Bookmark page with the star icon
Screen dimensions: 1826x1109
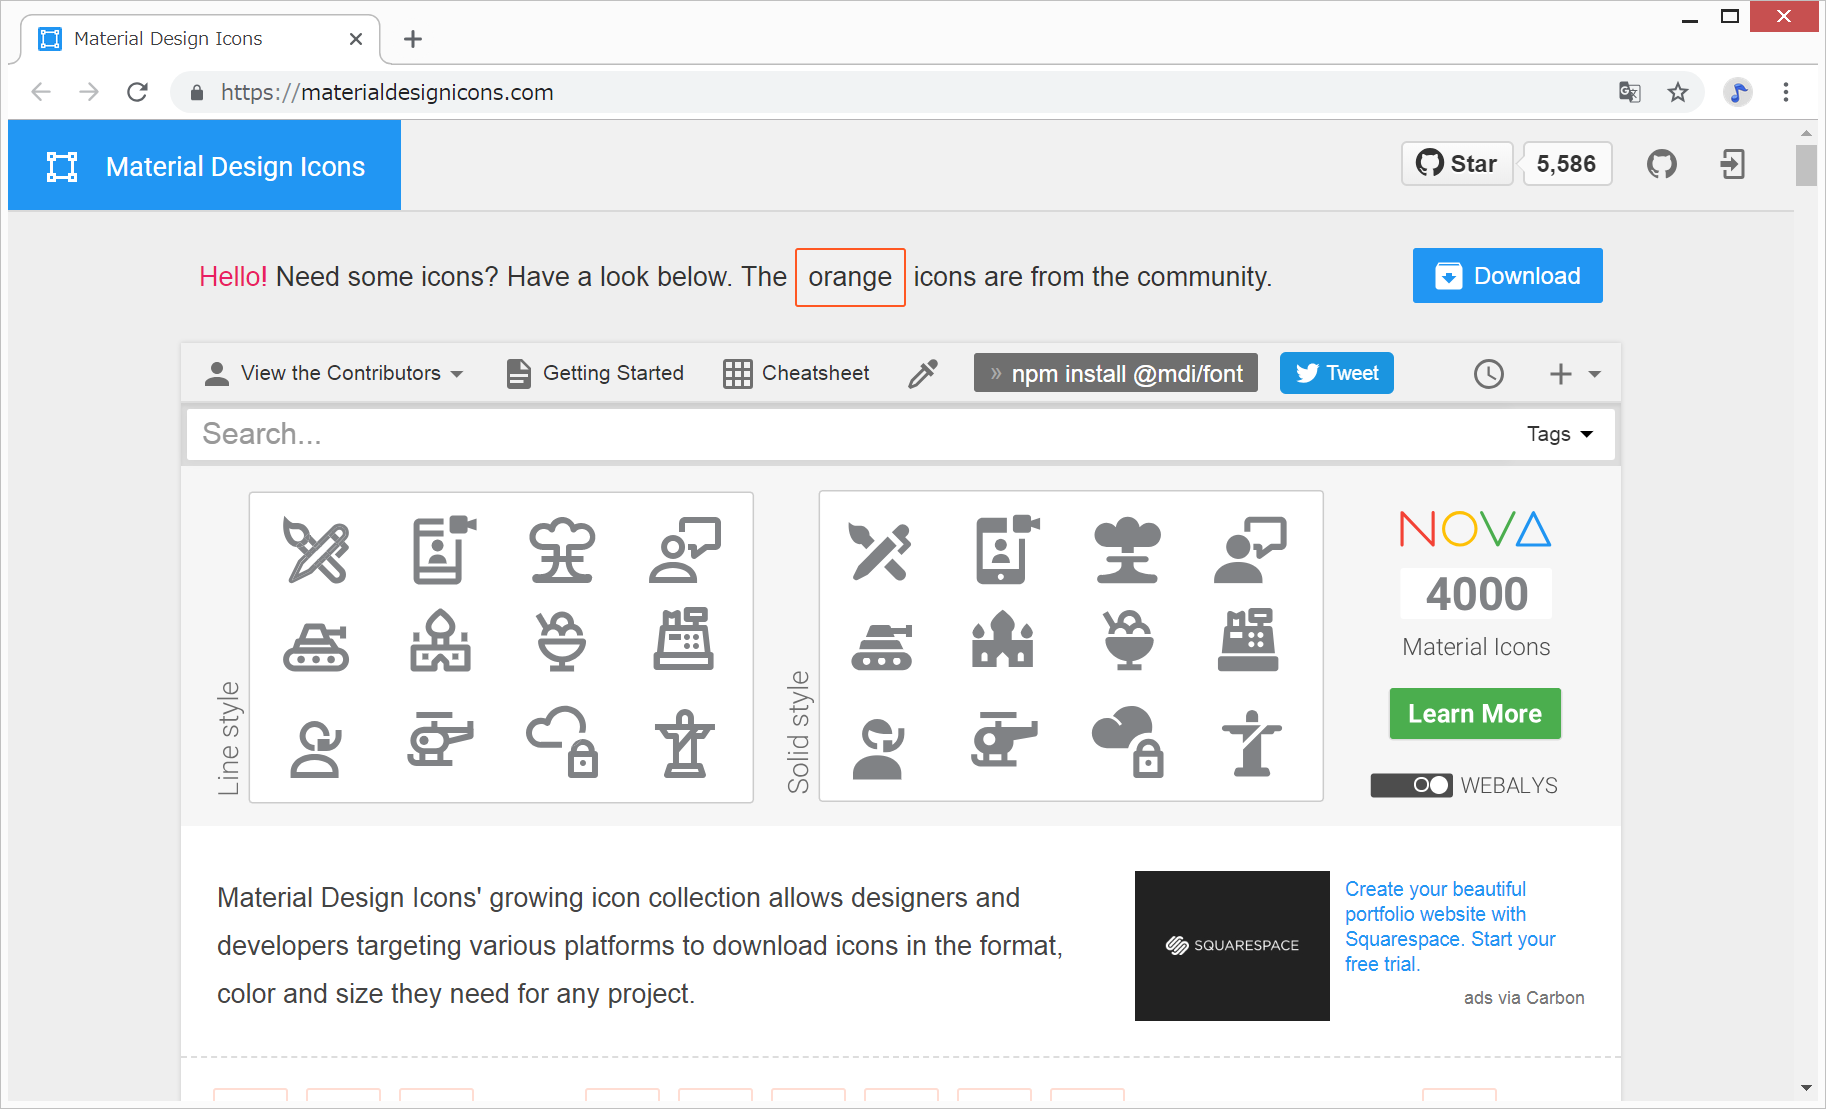1677,92
